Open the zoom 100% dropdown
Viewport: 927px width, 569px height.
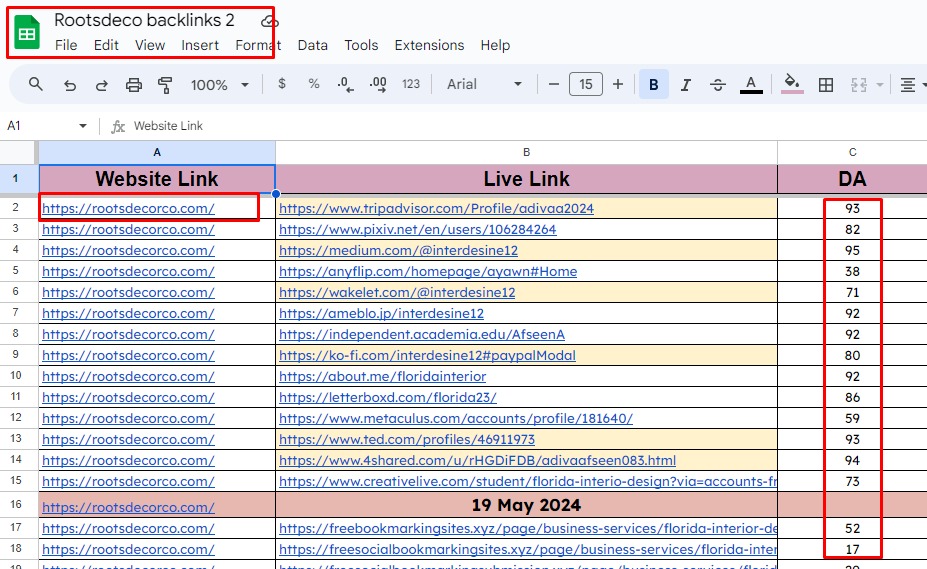[219, 85]
